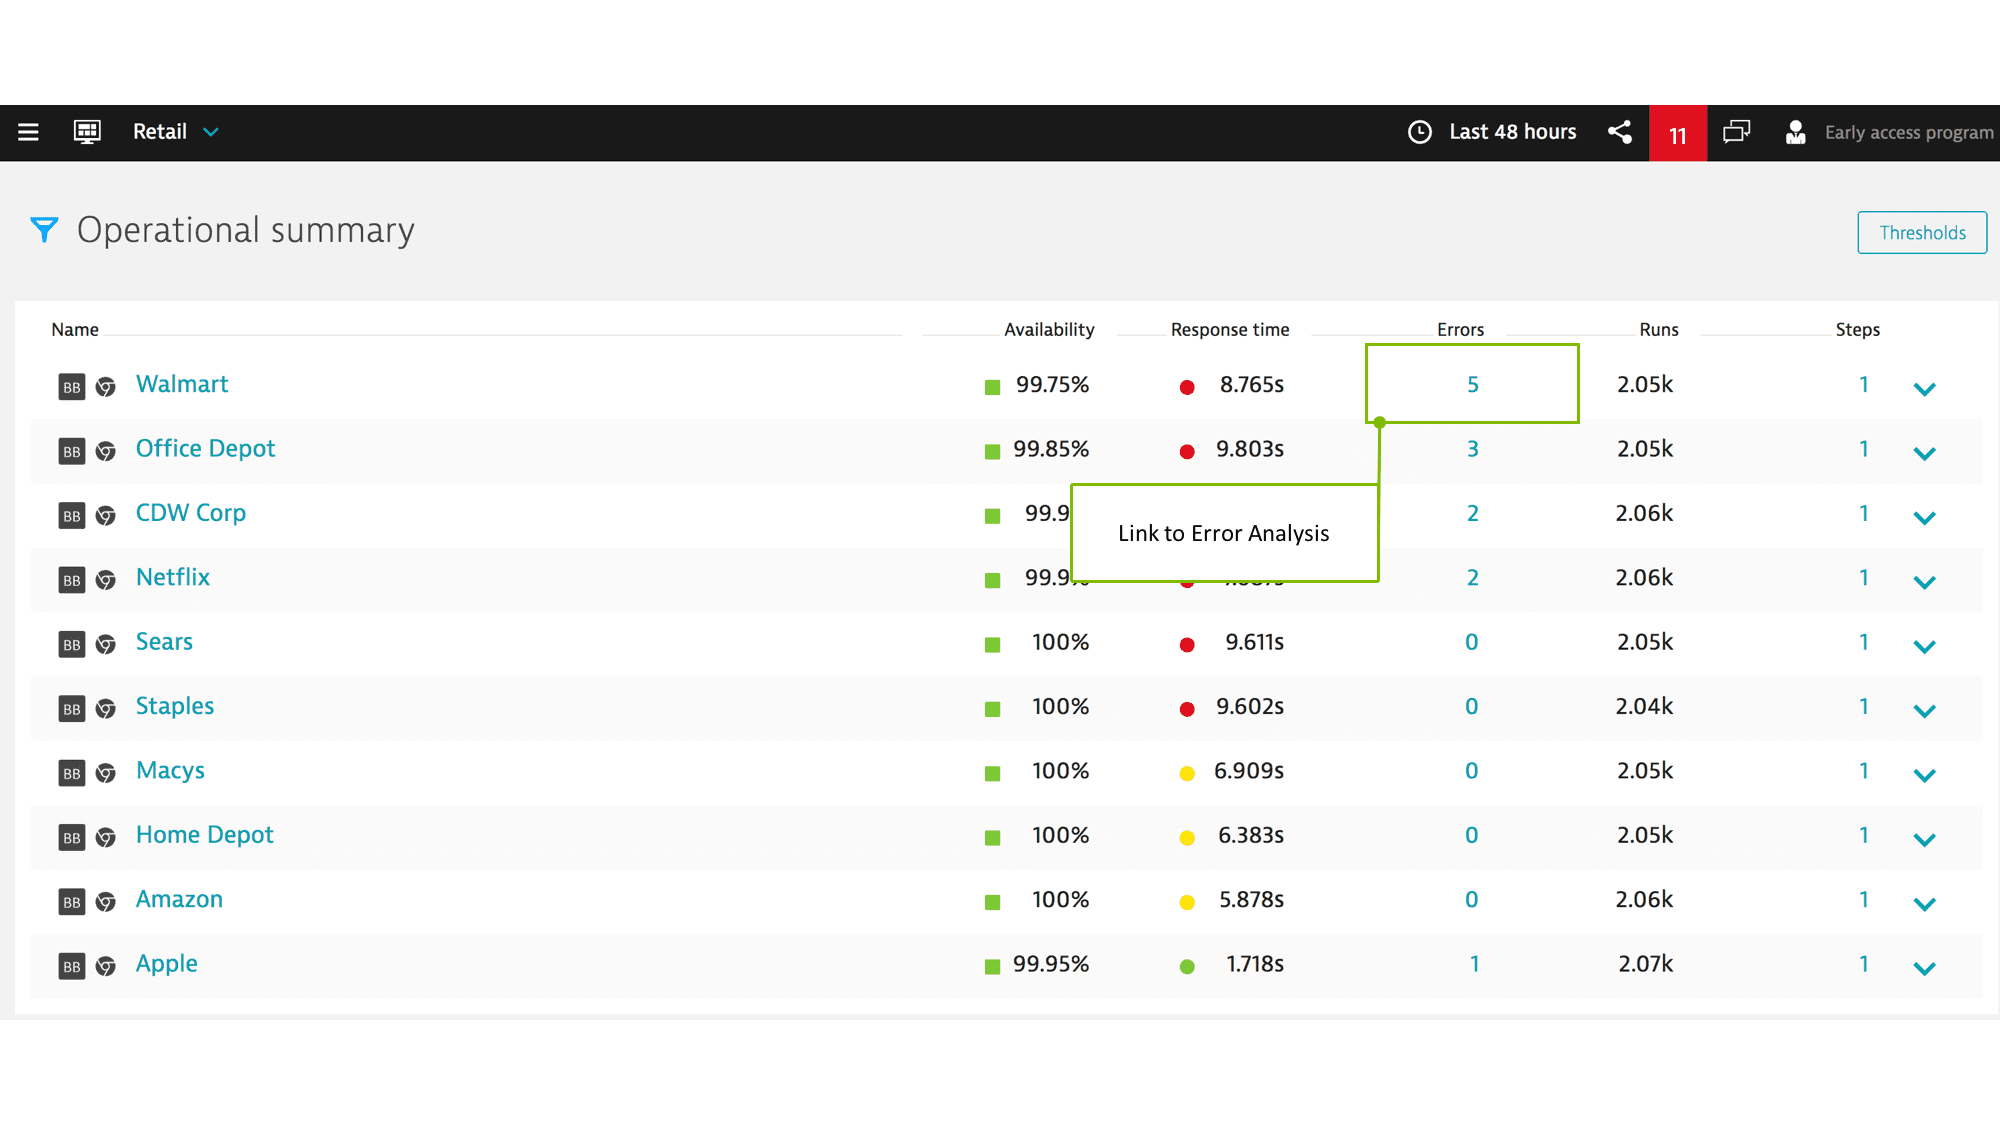Click the BB icon in Office Depot row
Image resolution: width=2000 pixels, height=1125 pixels.
[71, 451]
